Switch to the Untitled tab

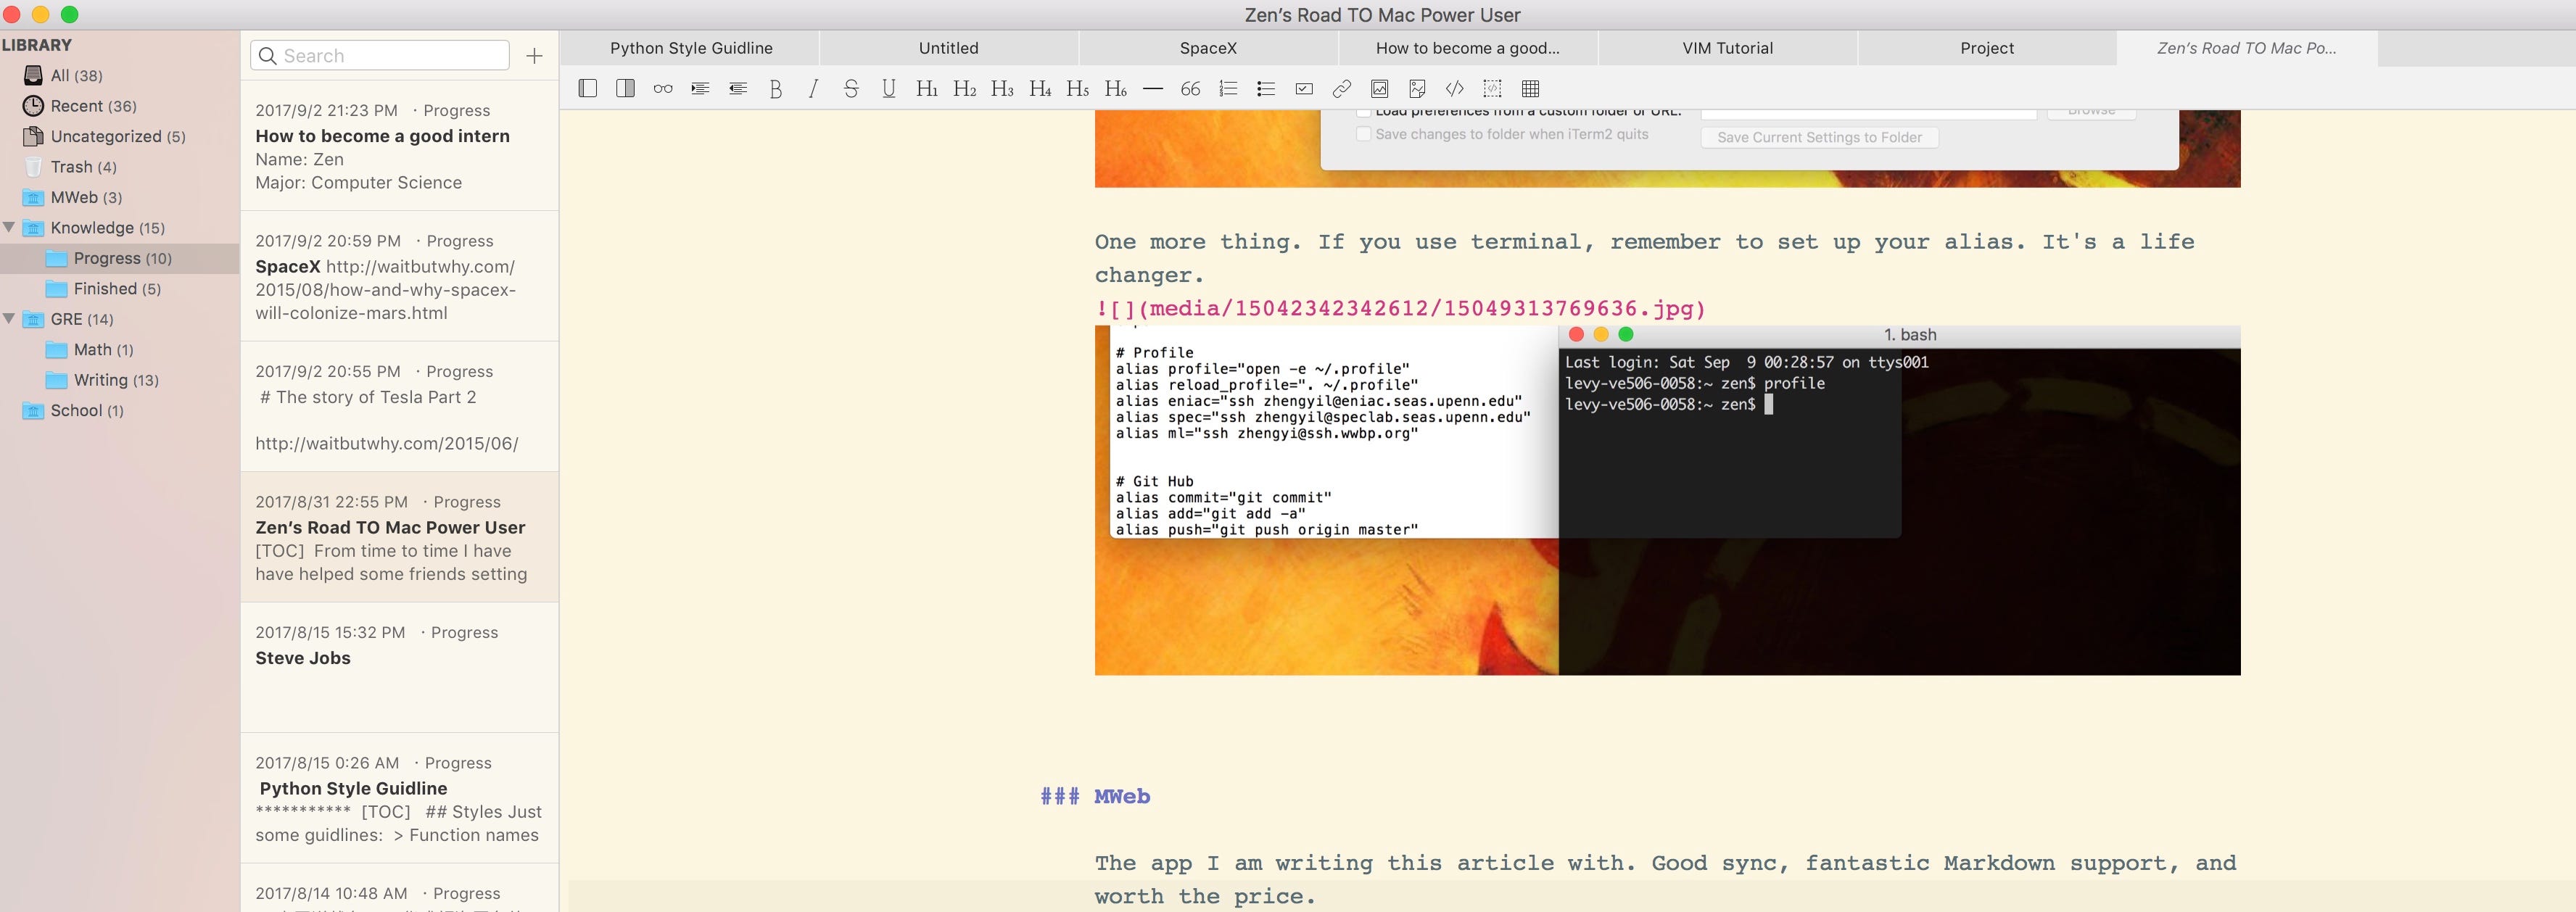pos(948,48)
